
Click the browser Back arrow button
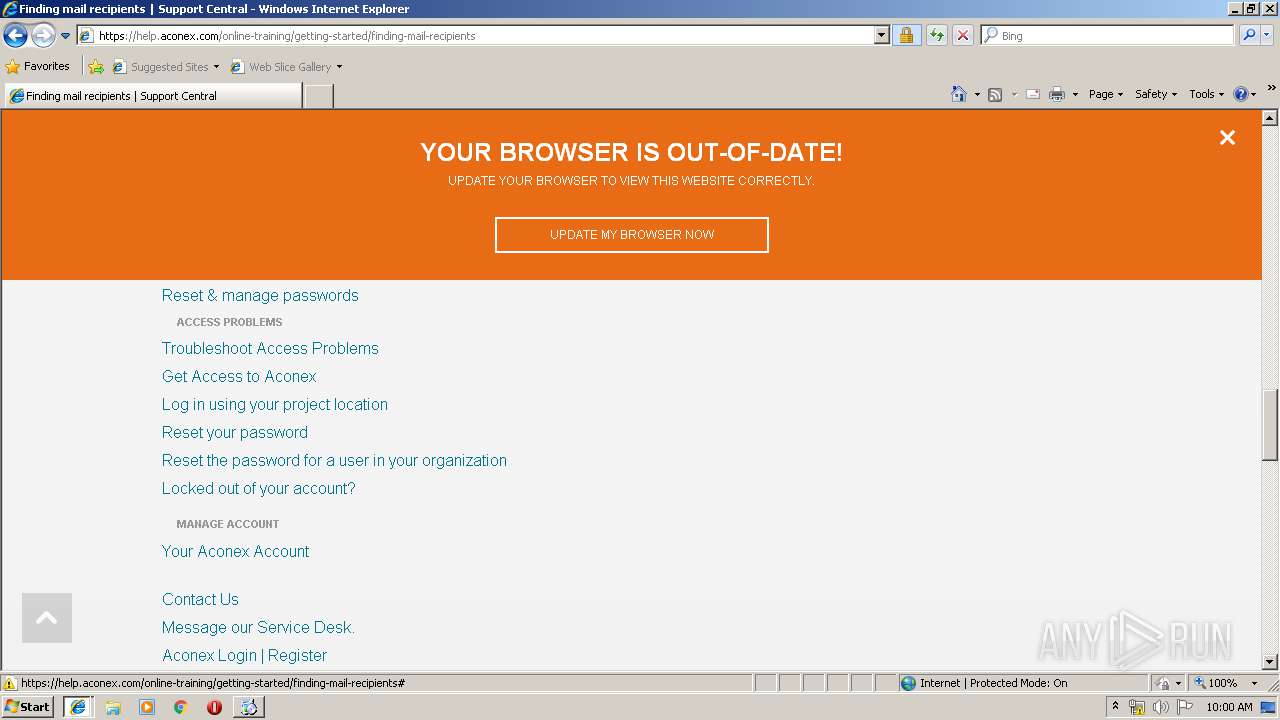tap(15, 36)
